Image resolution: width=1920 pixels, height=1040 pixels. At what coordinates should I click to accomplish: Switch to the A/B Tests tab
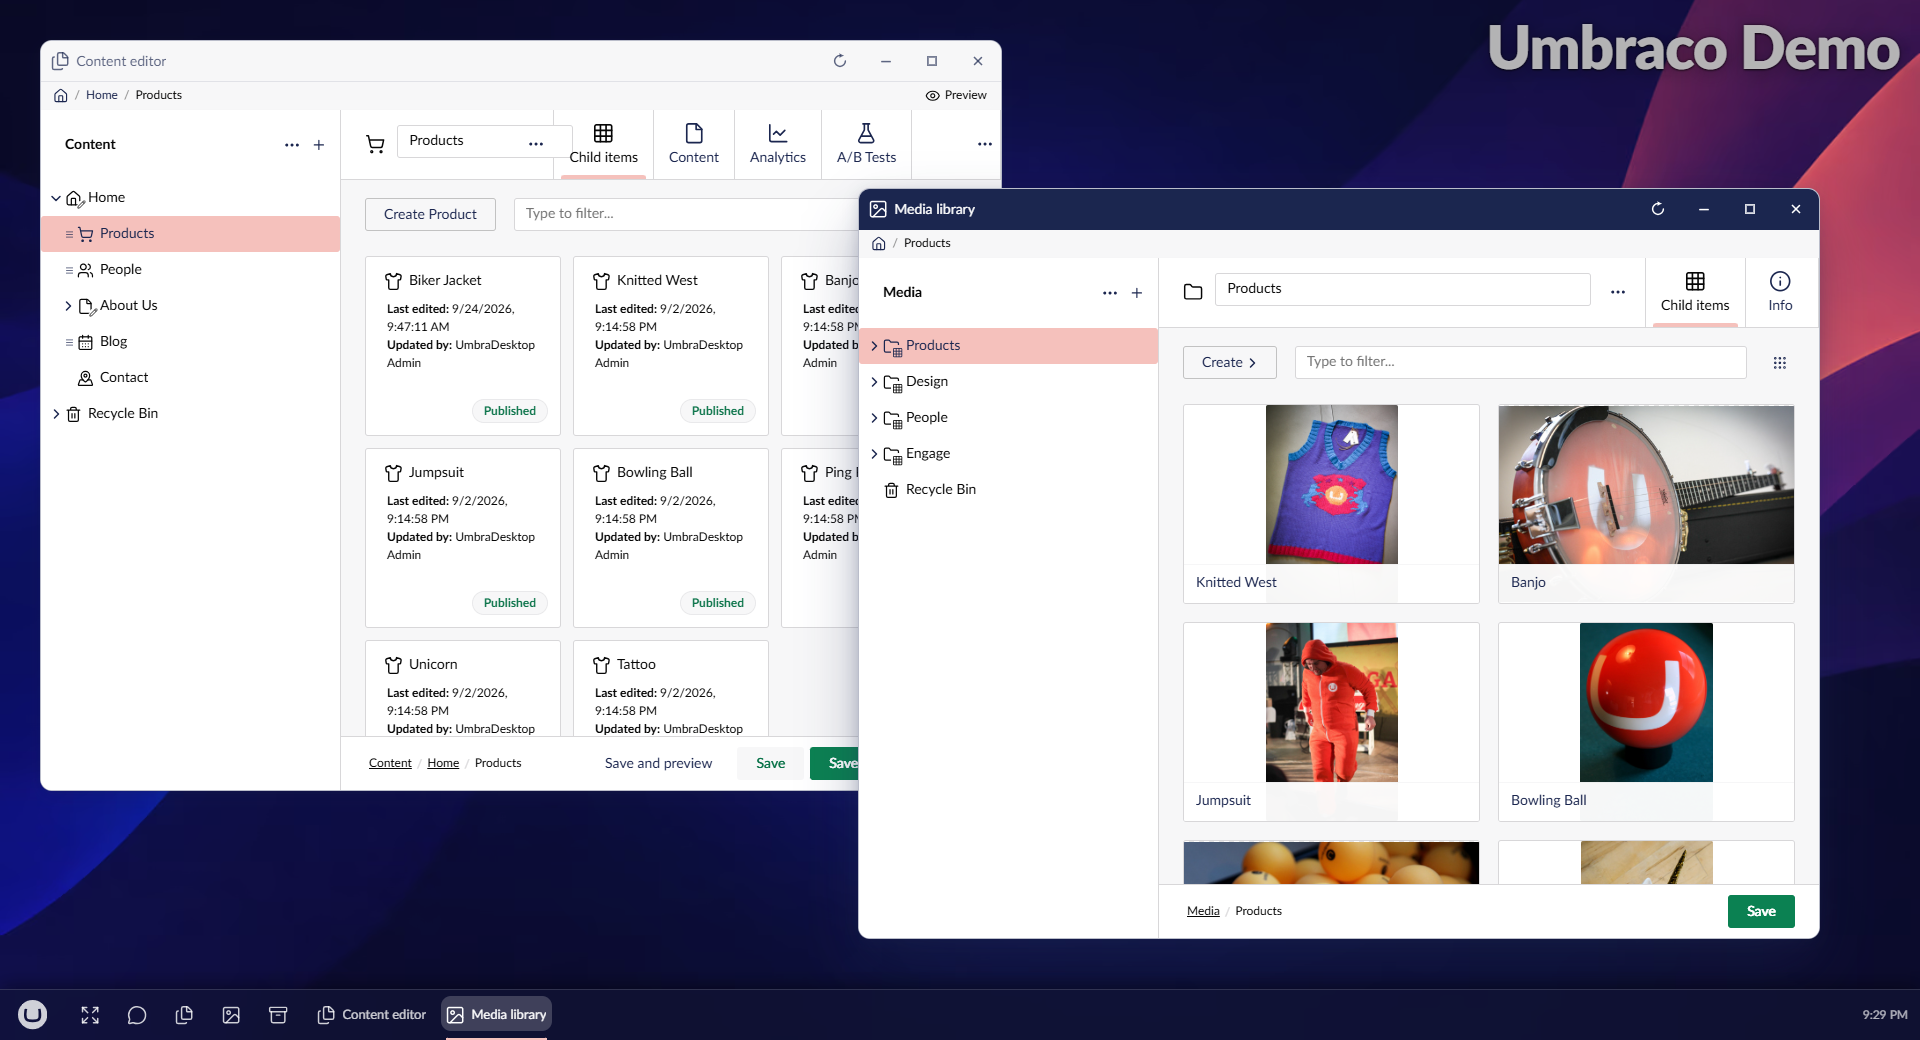(866, 145)
